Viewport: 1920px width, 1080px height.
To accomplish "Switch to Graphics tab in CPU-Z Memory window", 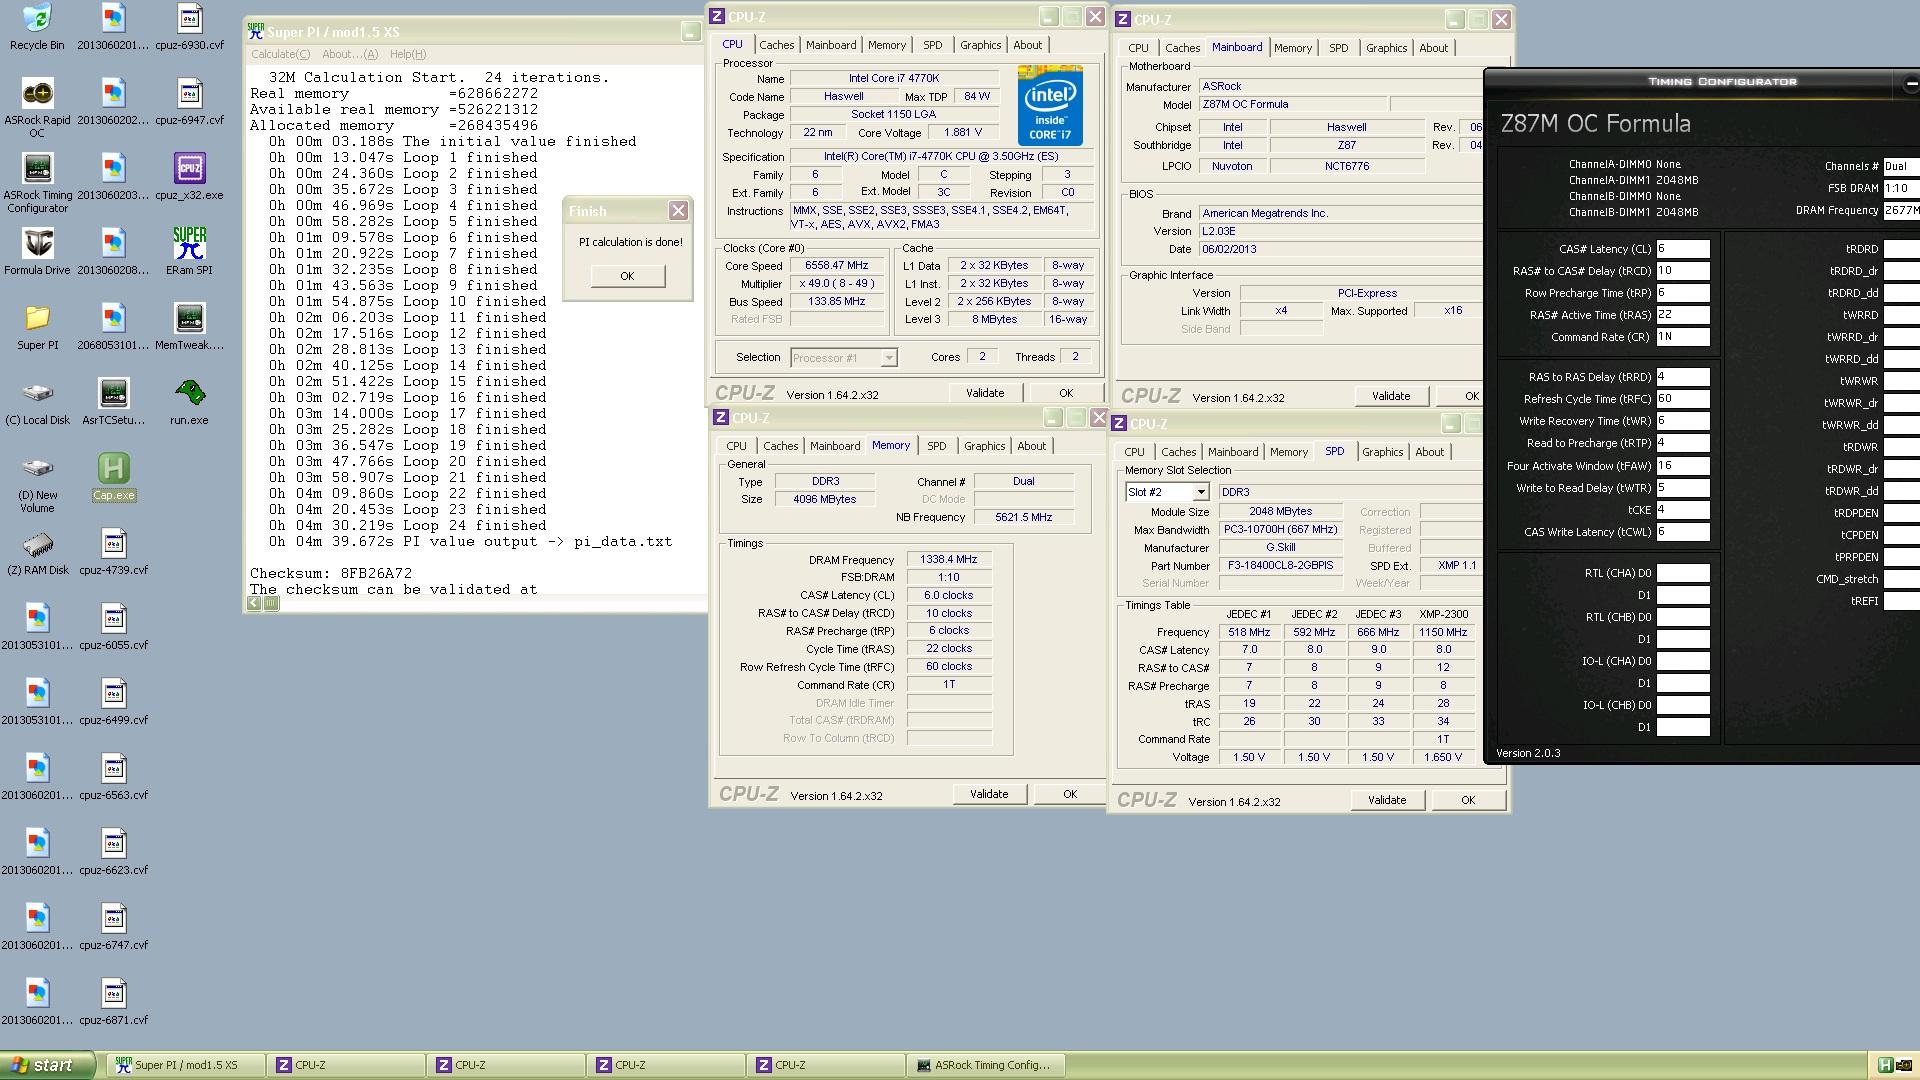I will [984, 446].
